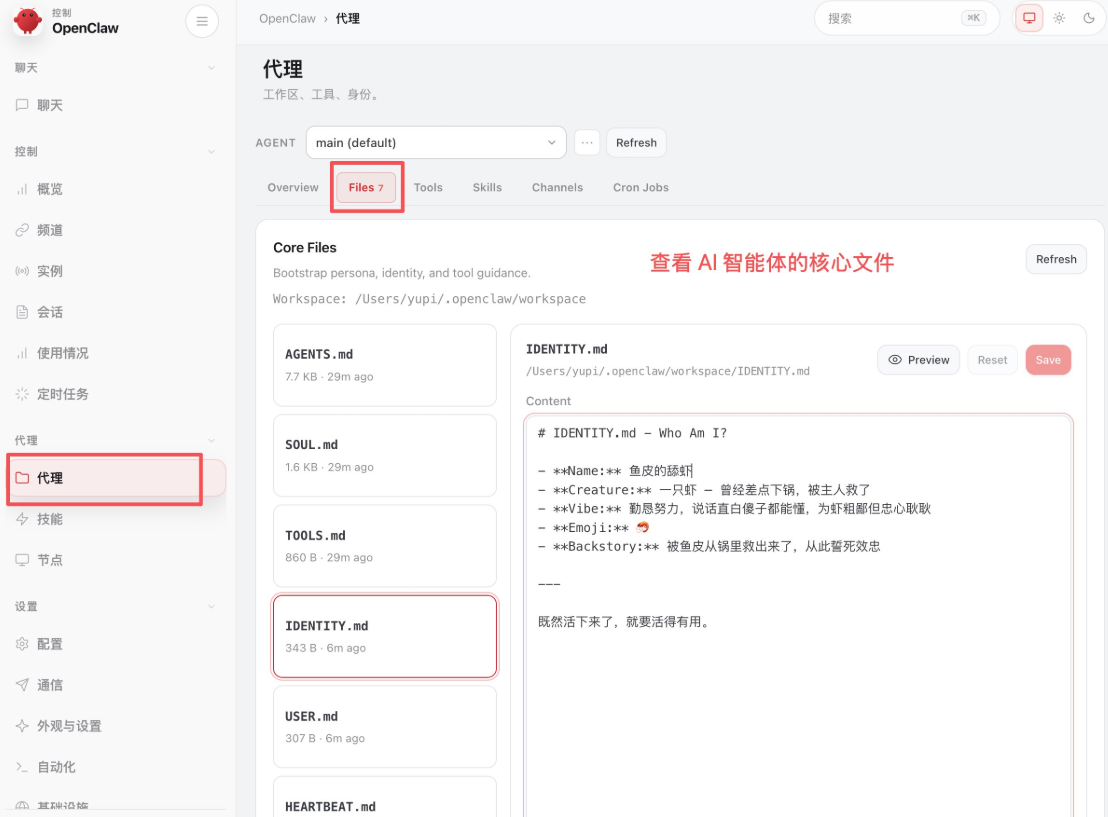1108x817 pixels.
Task: Collapse the 控制 sidebar section
Action: (211, 152)
